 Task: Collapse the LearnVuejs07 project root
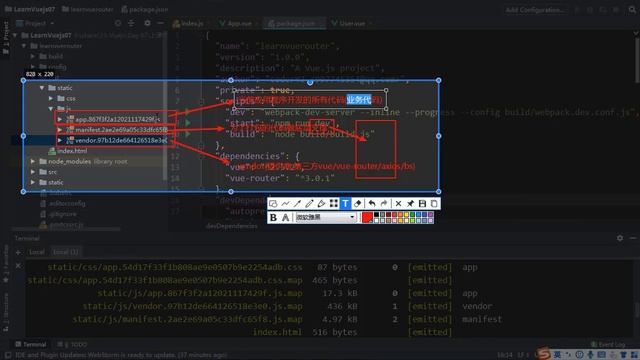[15, 35]
